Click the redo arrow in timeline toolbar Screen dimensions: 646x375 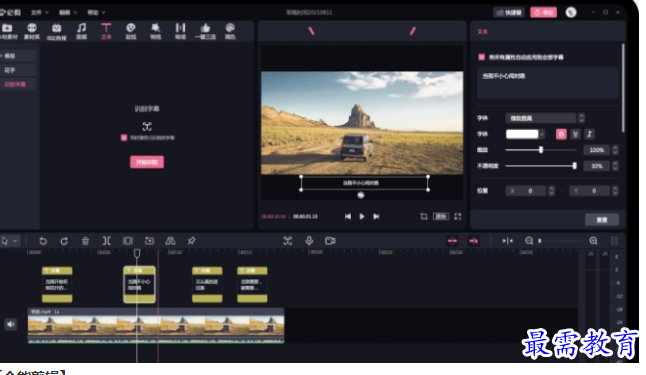(x=64, y=241)
